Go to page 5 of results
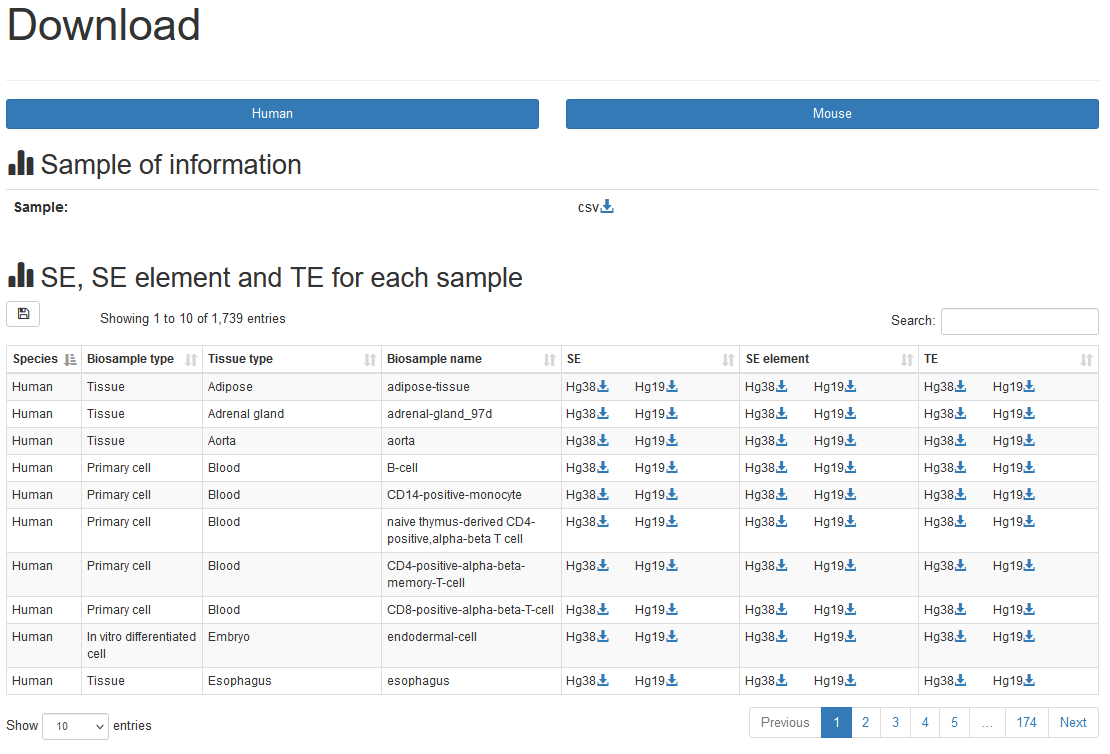The width and height of the screenshot is (1110, 754). coord(954,723)
